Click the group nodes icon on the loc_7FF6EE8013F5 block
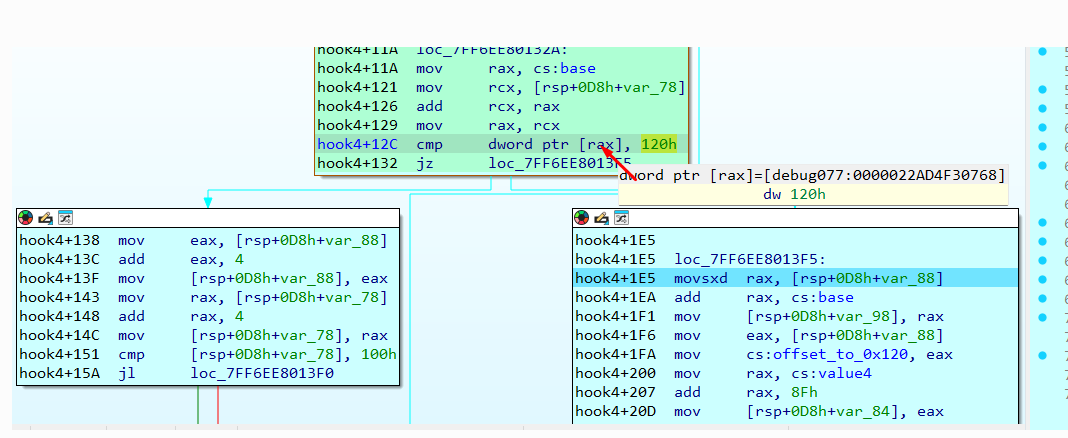The image size is (1068, 438). (621, 218)
